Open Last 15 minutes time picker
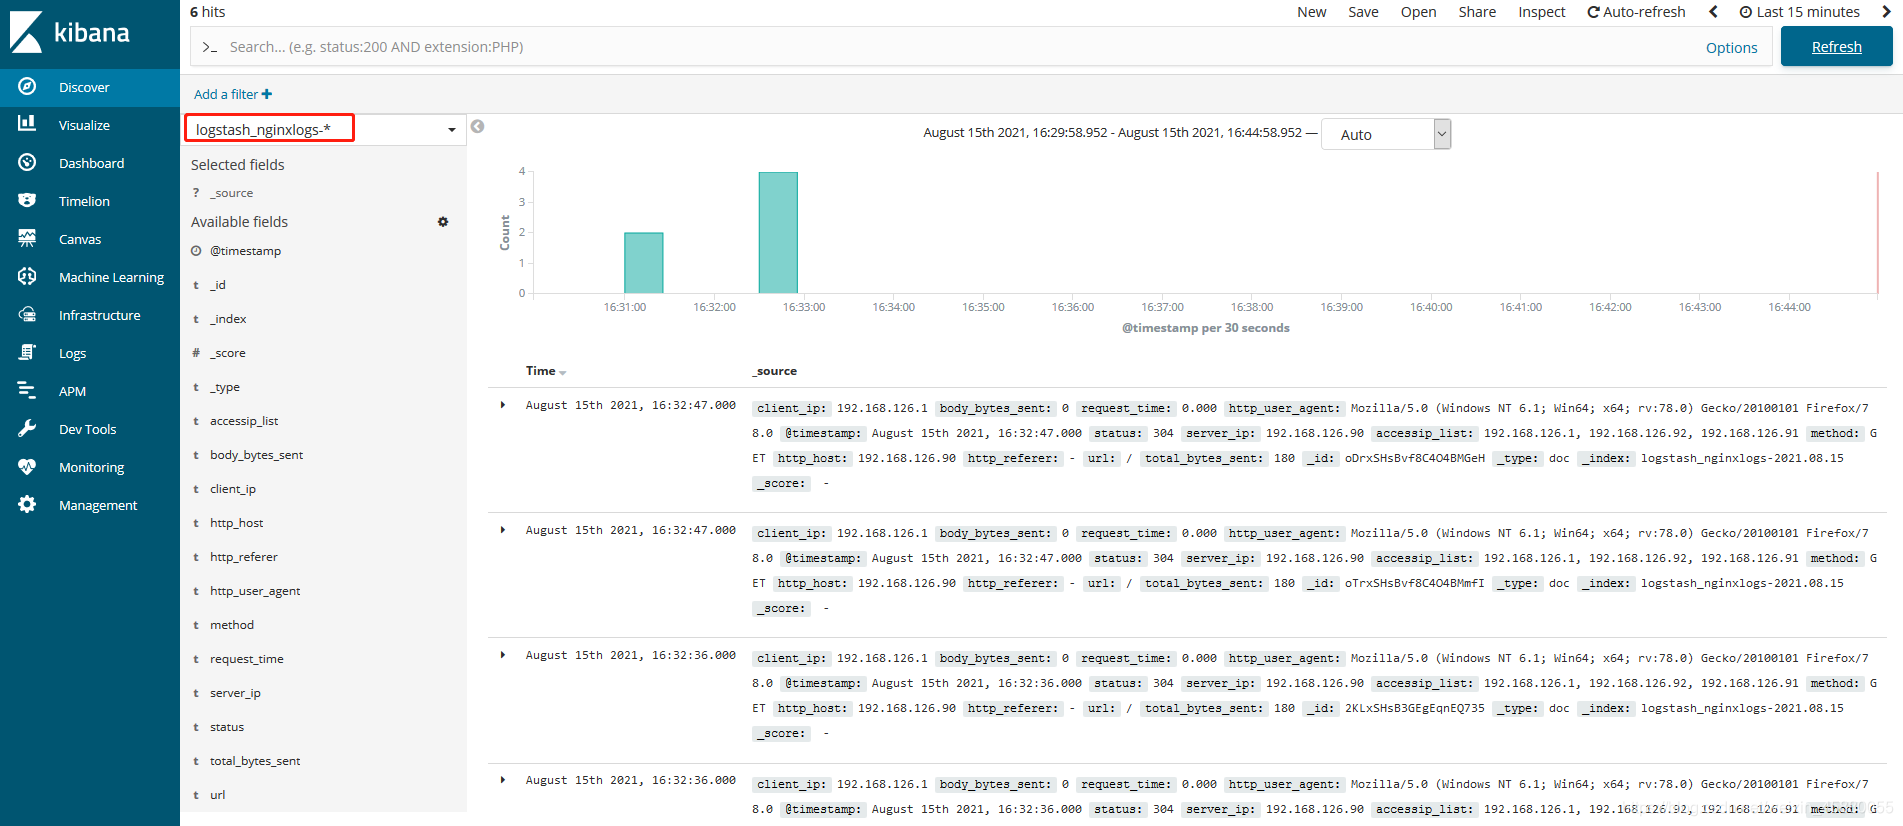Image resolution: width=1903 pixels, height=826 pixels. 1799,12
